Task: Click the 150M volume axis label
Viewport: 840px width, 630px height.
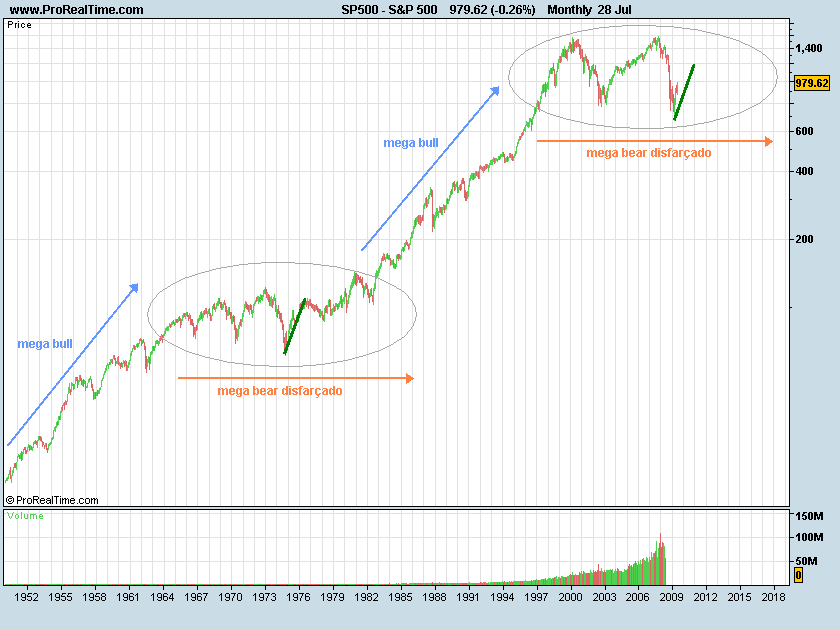Action: (809, 516)
